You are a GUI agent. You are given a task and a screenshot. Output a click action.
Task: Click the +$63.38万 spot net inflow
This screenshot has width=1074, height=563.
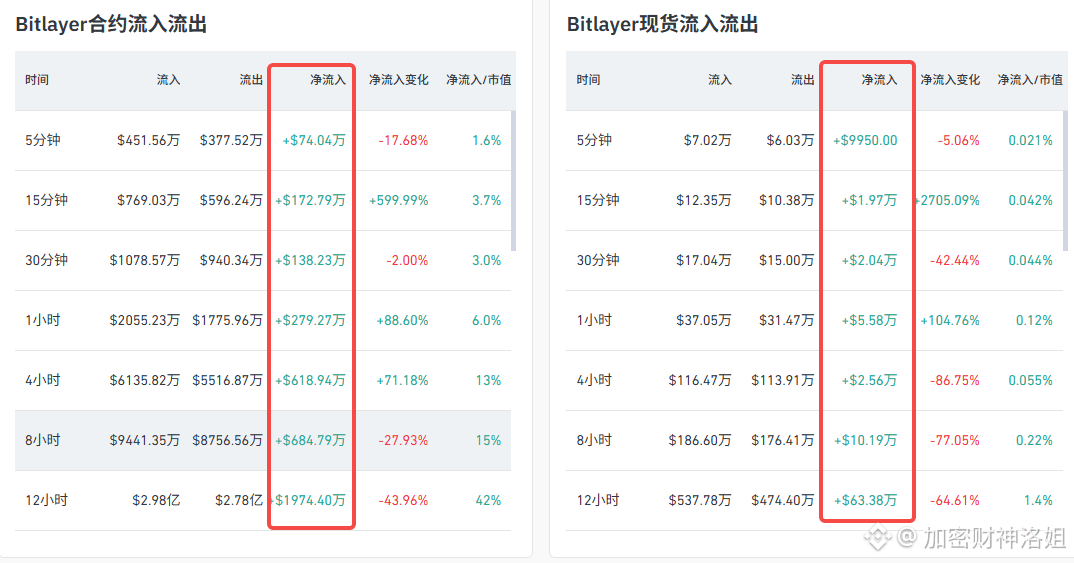[865, 501]
